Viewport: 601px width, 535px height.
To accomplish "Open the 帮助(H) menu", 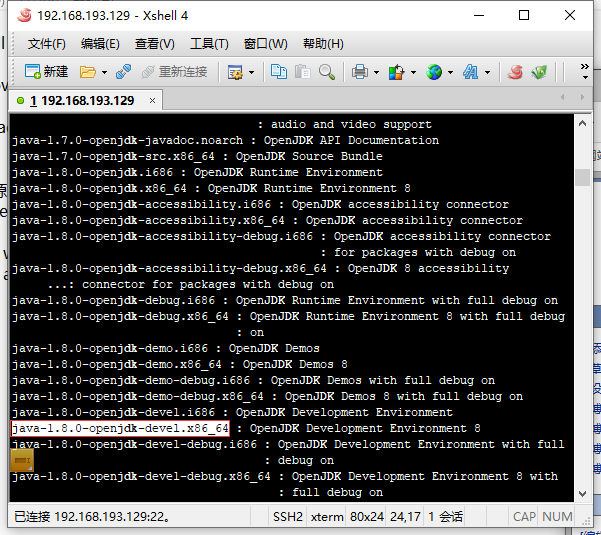I will [x=323, y=44].
